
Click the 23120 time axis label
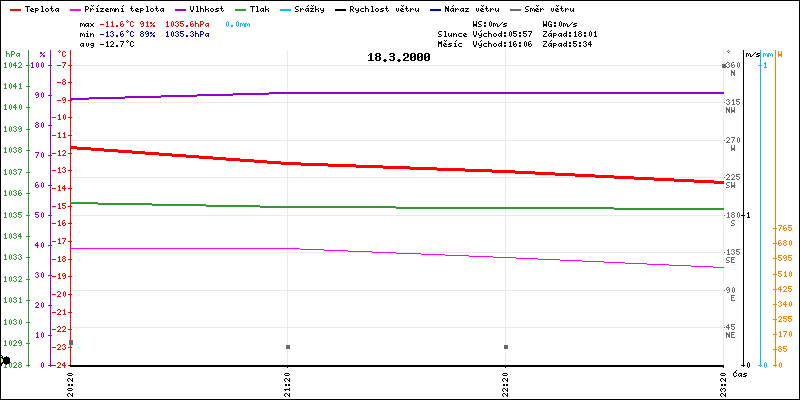click(723, 383)
